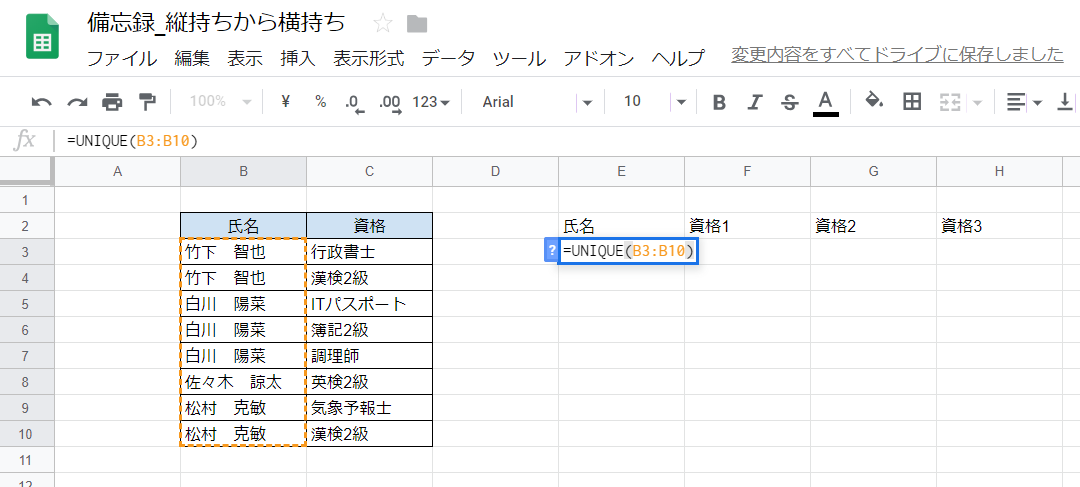Select cell 気象予報士
This screenshot has height=487, width=1080.
369,408
